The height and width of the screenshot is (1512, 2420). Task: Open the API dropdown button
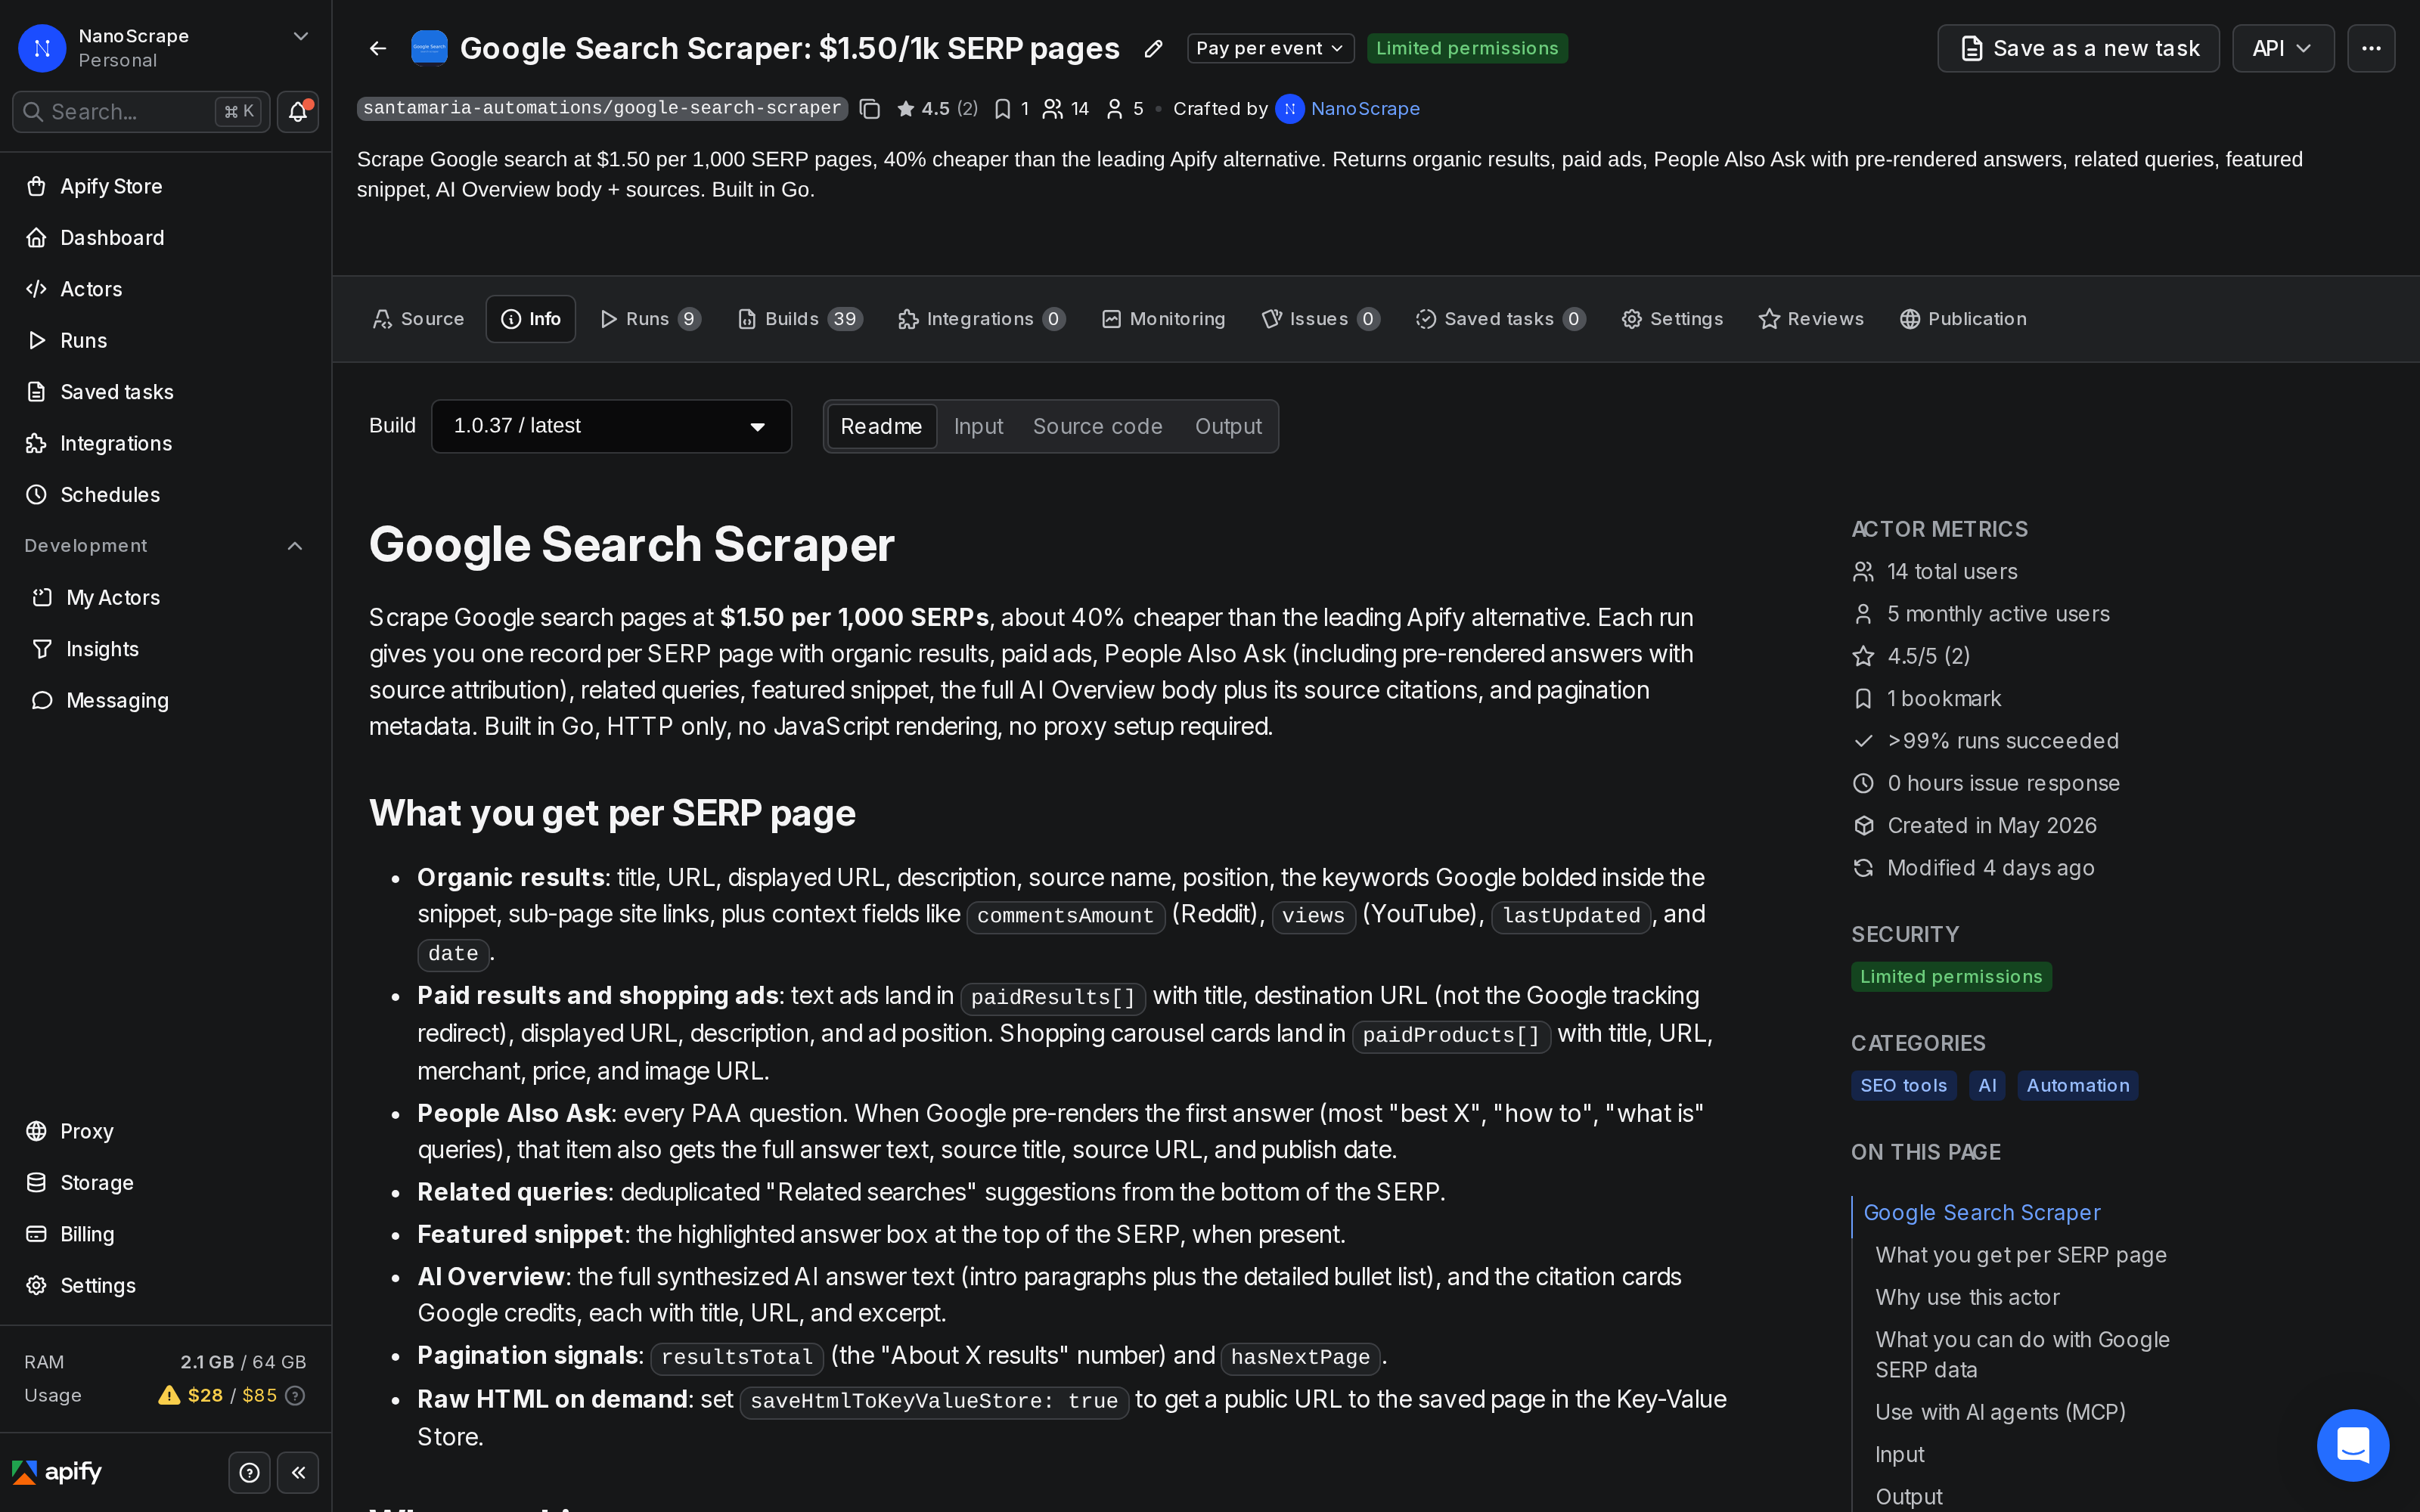2282,48
